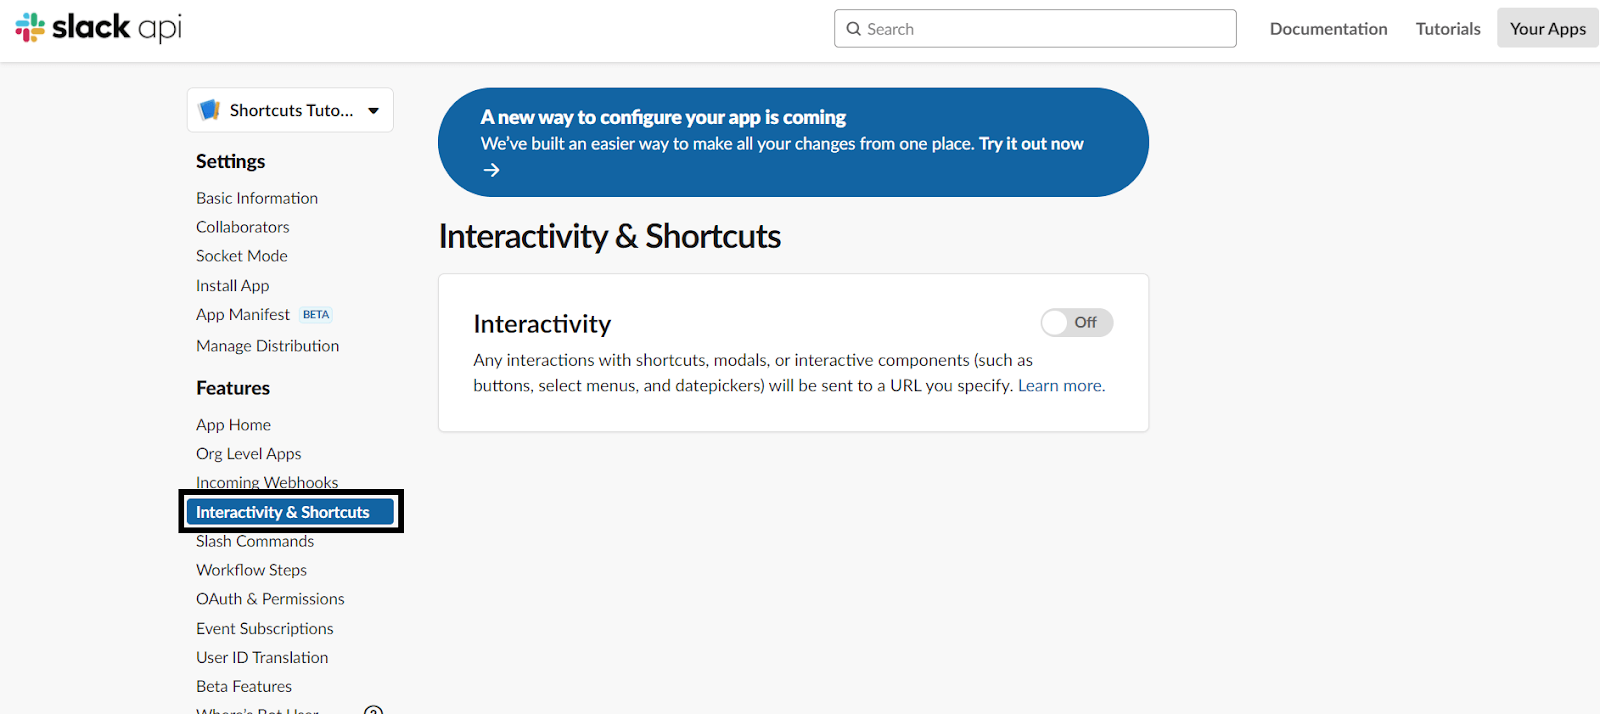Open Basic Information settings
Image resolution: width=1600 pixels, height=714 pixels.
(x=256, y=197)
